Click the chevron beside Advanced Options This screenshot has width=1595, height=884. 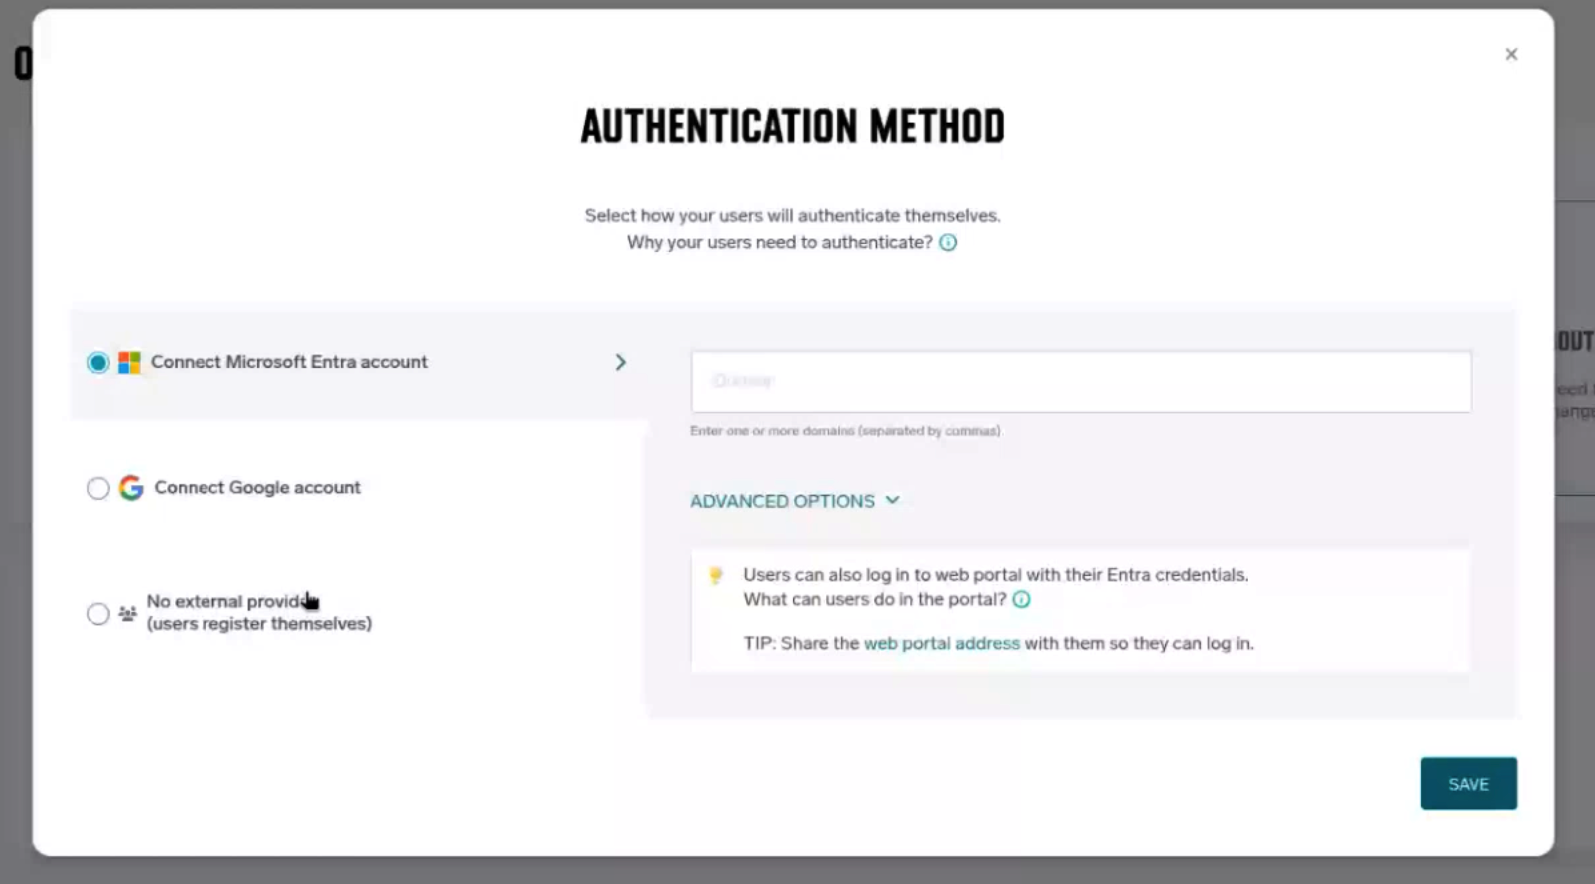tap(893, 500)
